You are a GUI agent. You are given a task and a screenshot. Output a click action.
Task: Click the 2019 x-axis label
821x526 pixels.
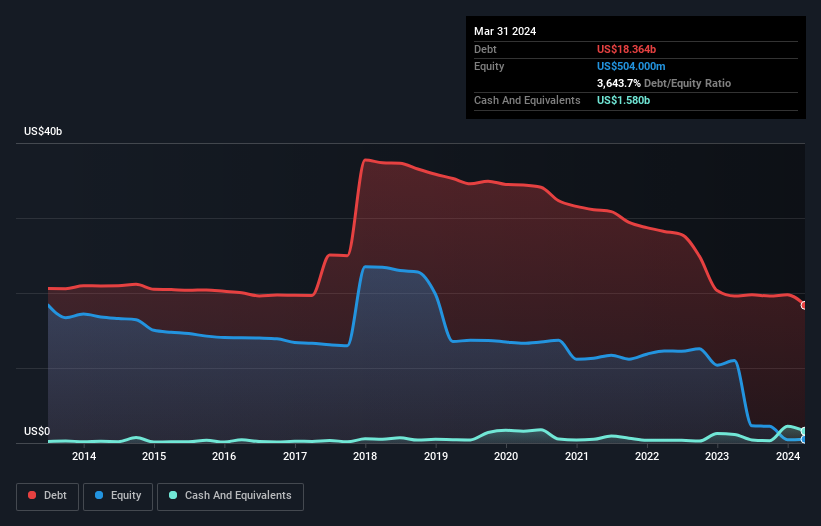436,456
